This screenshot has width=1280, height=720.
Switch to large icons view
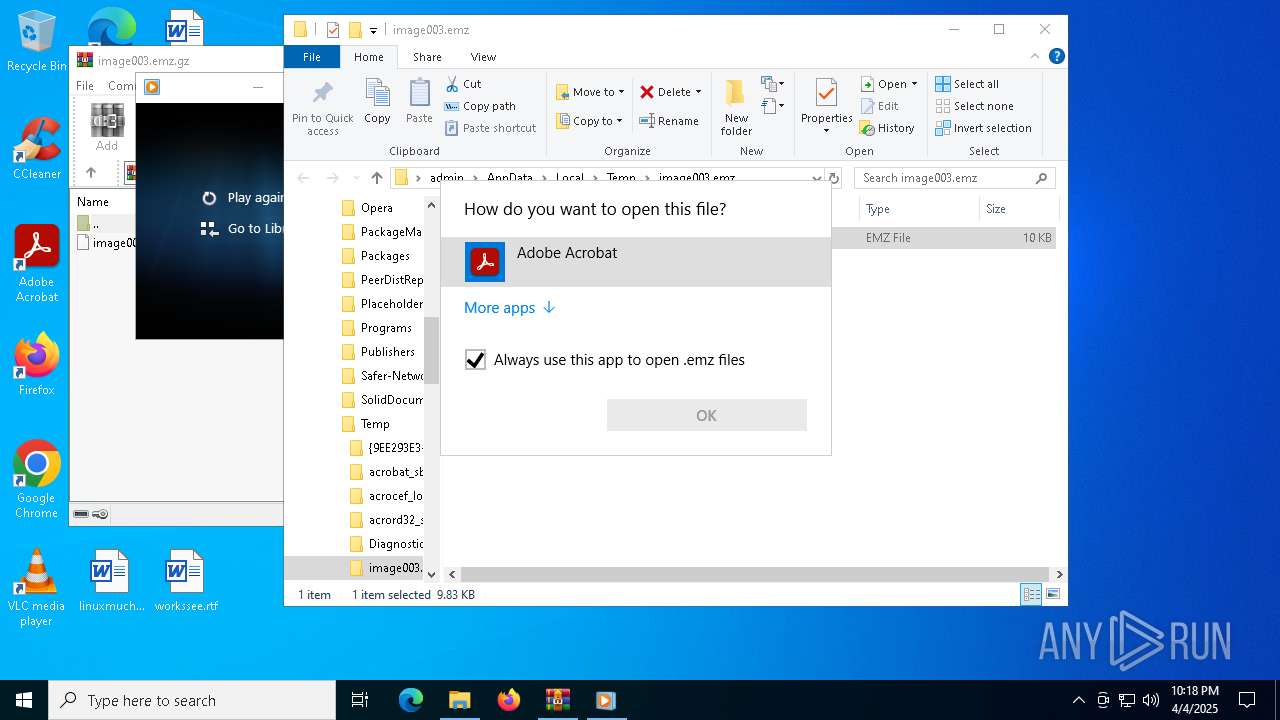pyautogui.click(x=1052, y=594)
